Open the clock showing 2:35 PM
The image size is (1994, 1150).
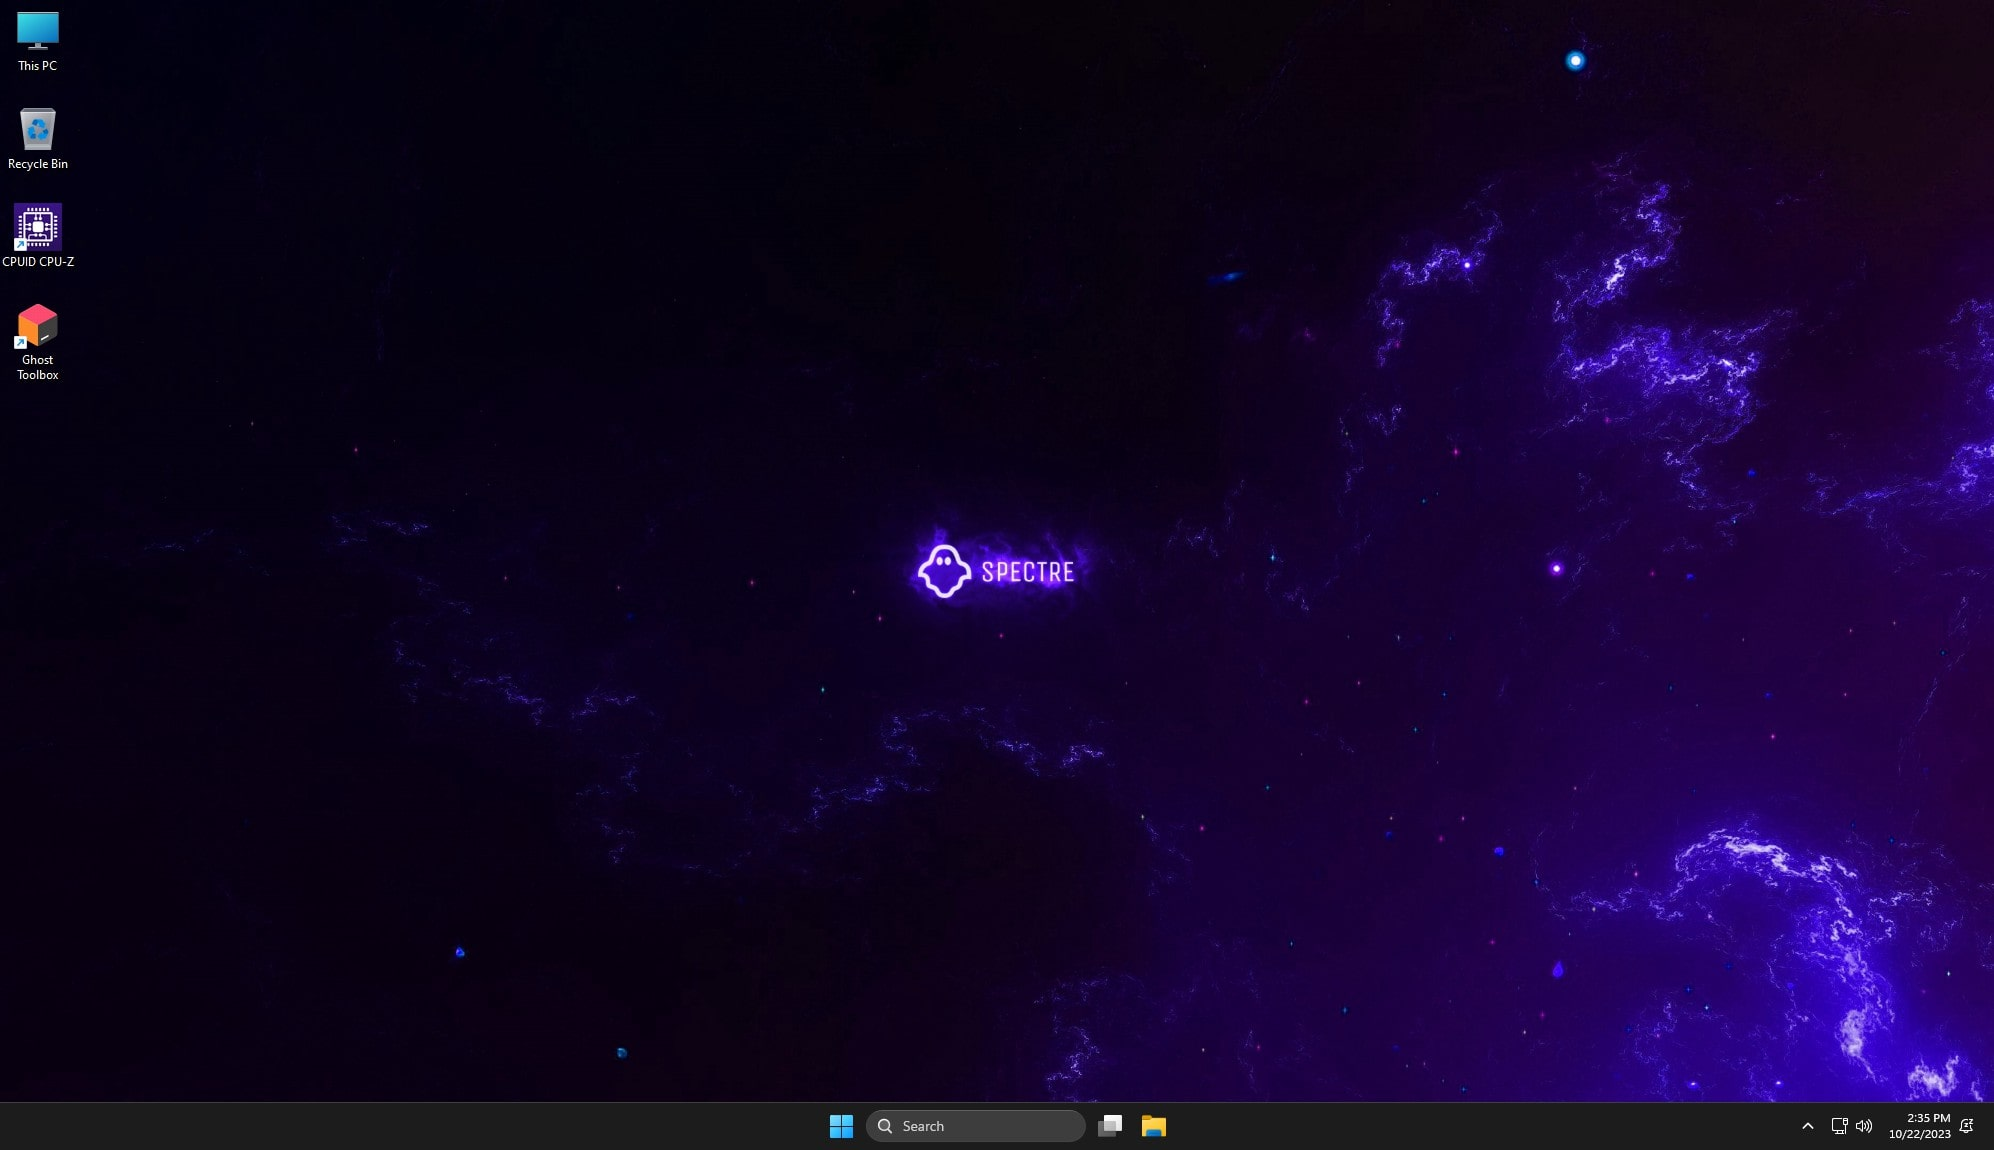point(1920,1126)
